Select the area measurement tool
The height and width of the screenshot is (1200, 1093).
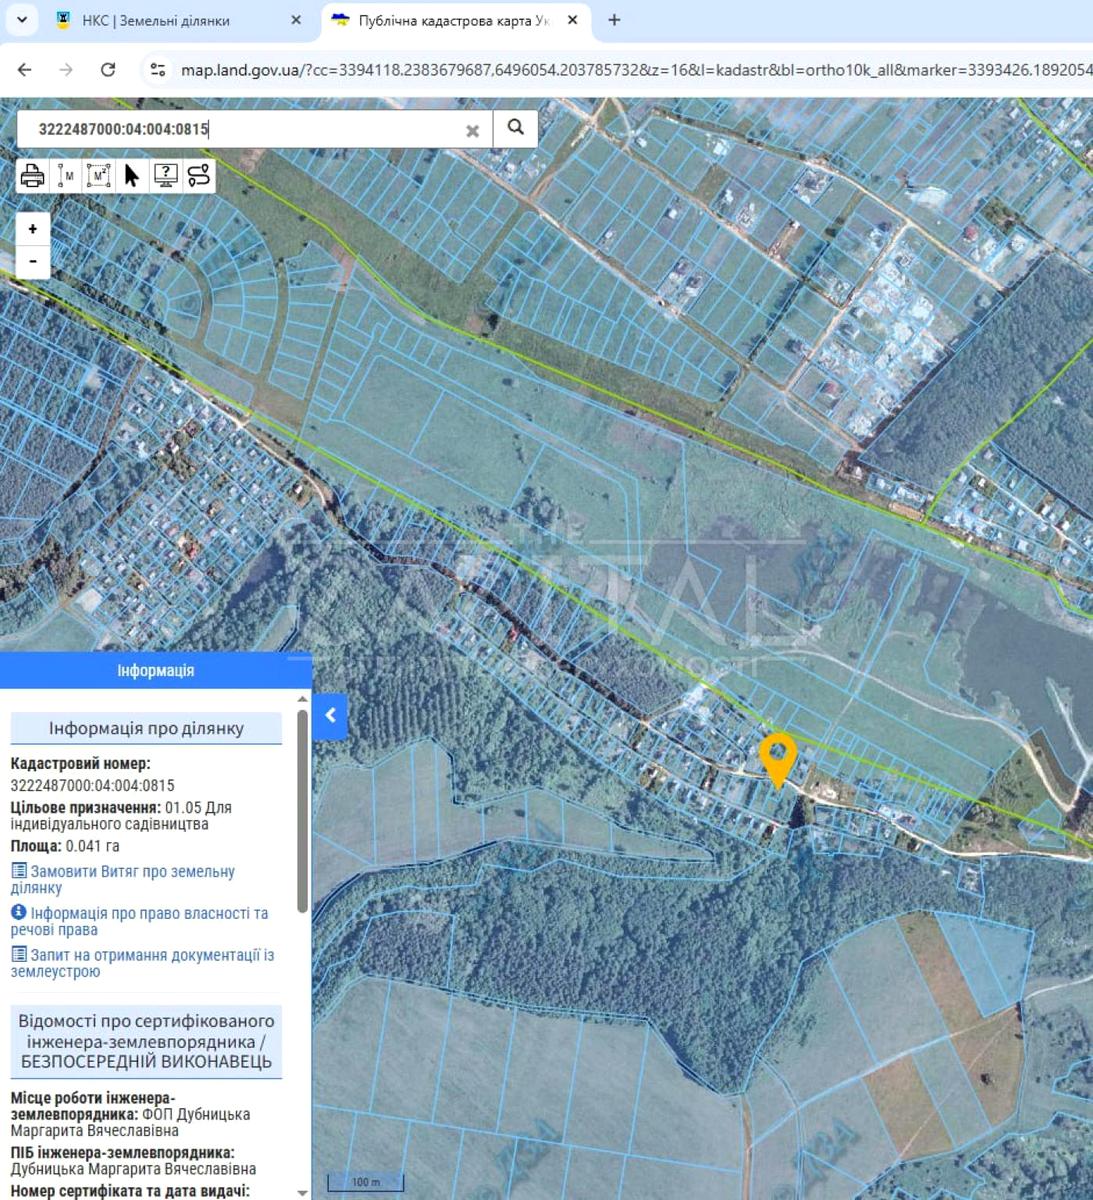click(x=98, y=176)
